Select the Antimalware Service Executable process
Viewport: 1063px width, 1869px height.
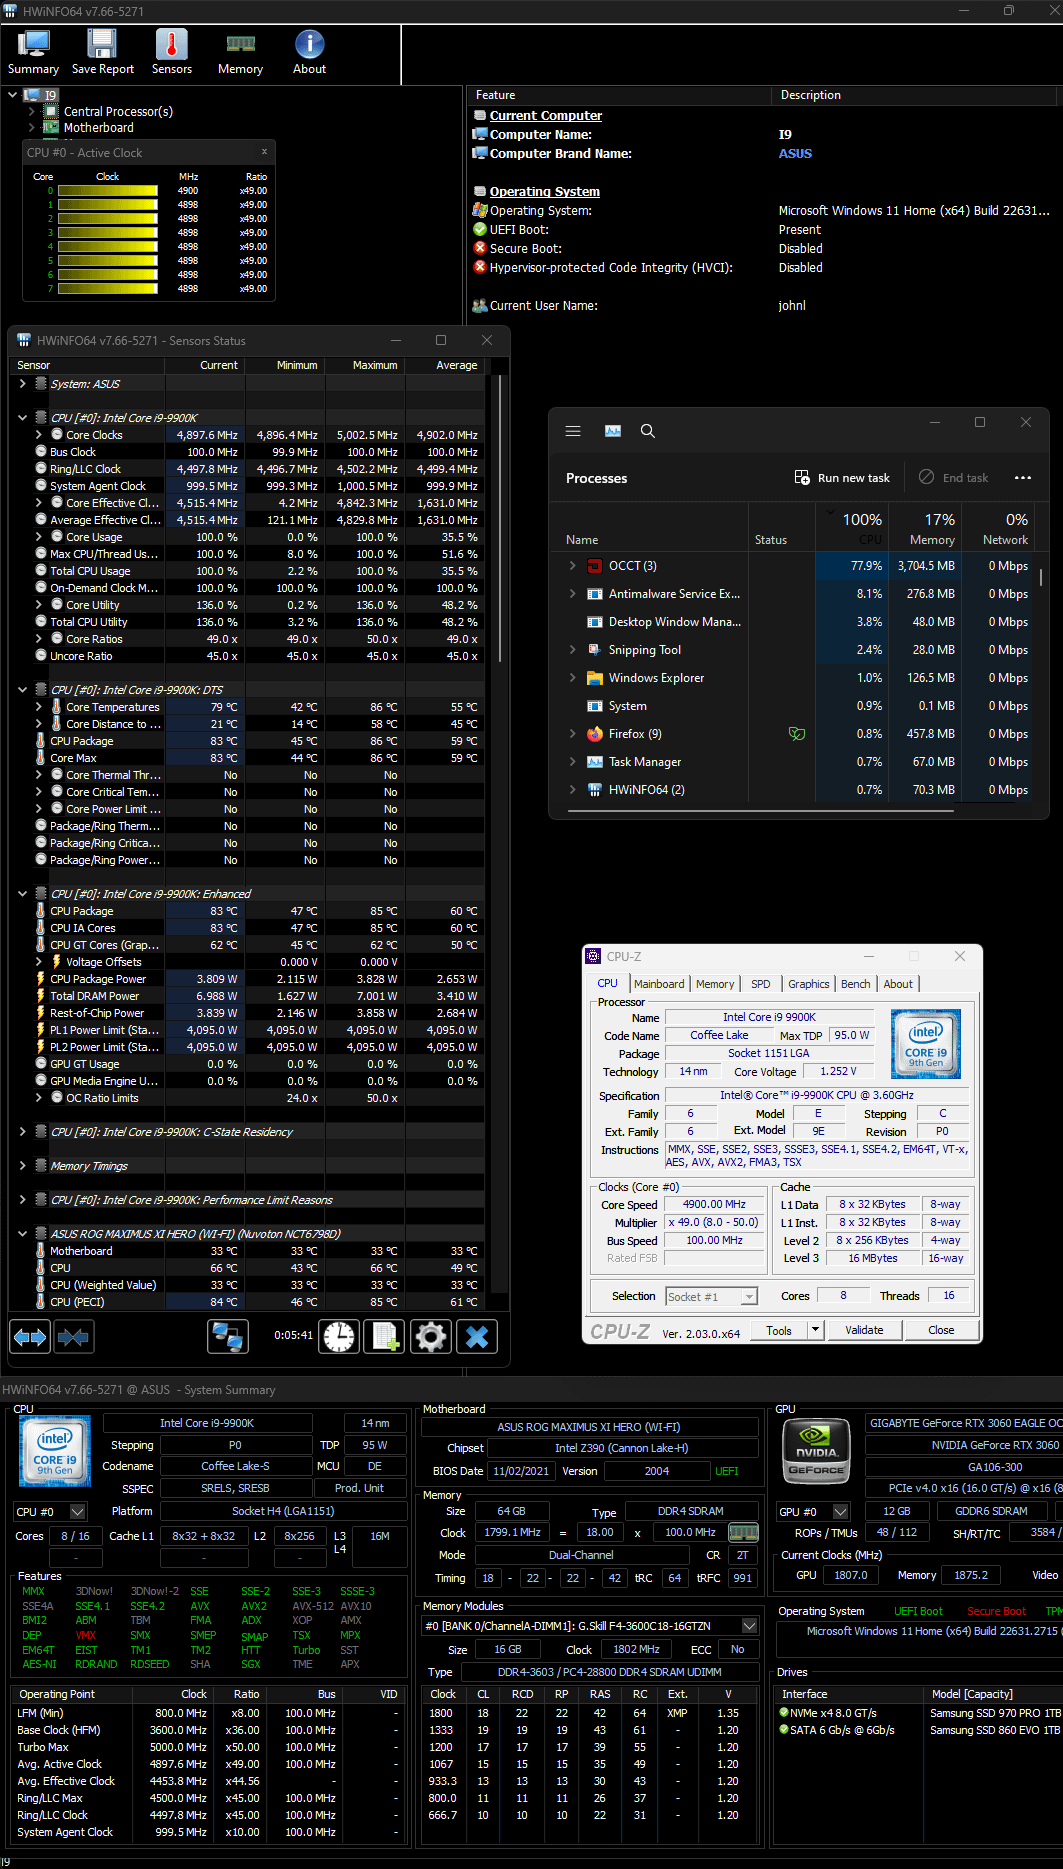791,594
